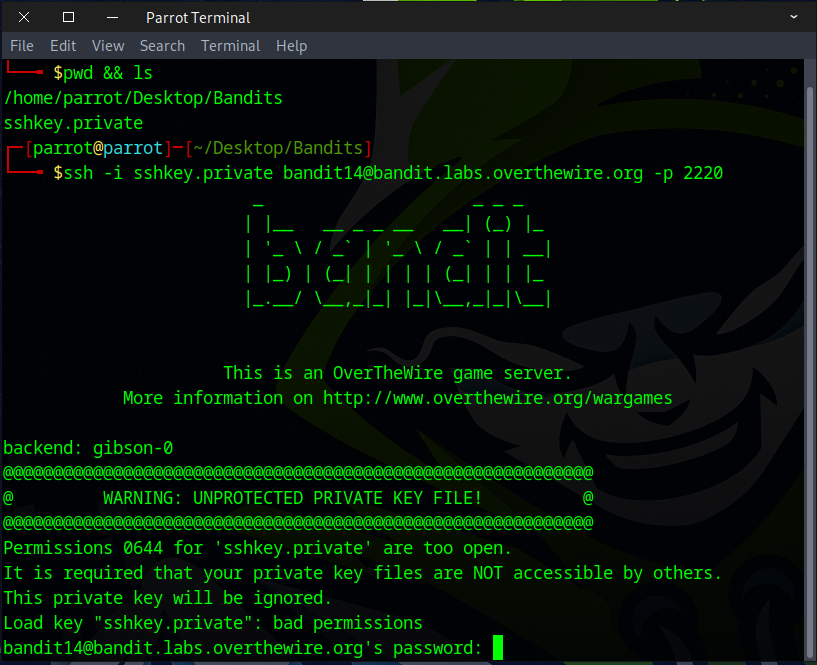The height and width of the screenshot is (665, 817).
Task: Click the UNPROTECTED PRIVATE KEY FILE warning
Action: (292, 497)
